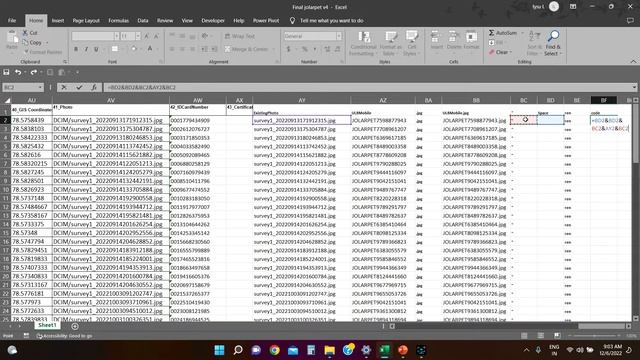Select the Sheet1 tab
Screen dimensions: 640x360
point(47,325)
